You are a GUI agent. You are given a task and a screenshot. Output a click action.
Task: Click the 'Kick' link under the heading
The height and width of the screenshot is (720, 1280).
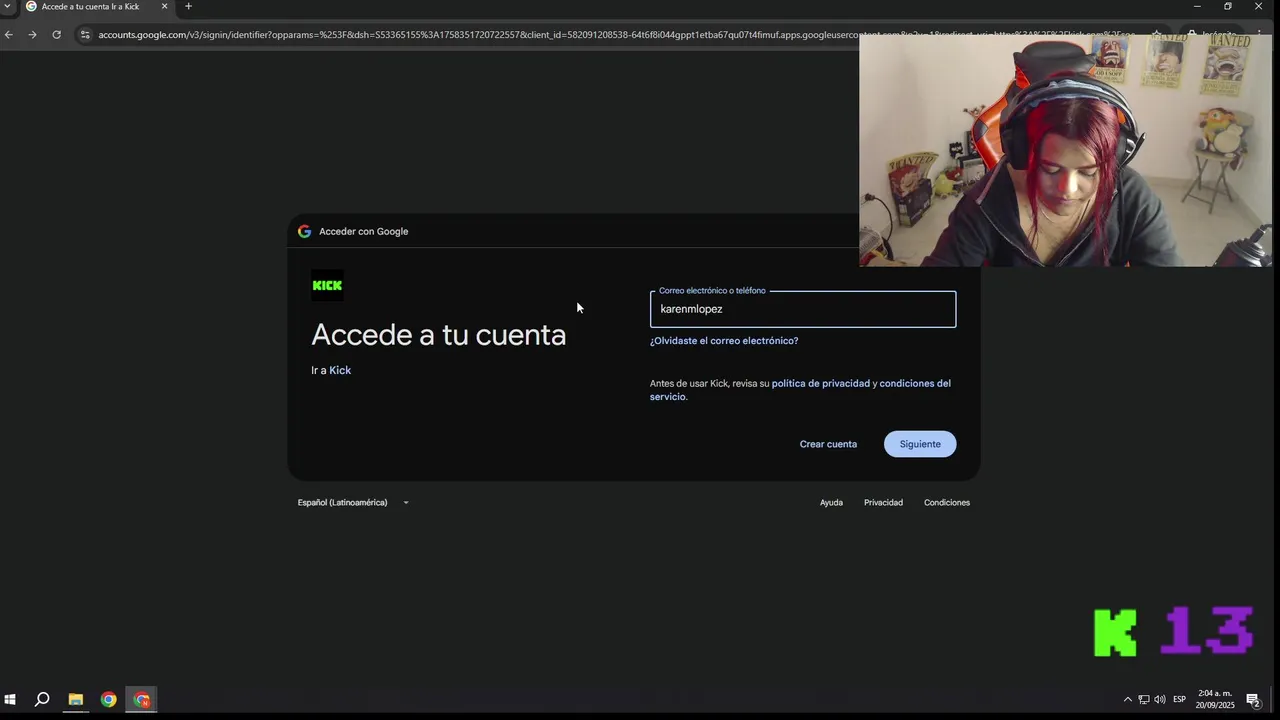coord(340,370)
